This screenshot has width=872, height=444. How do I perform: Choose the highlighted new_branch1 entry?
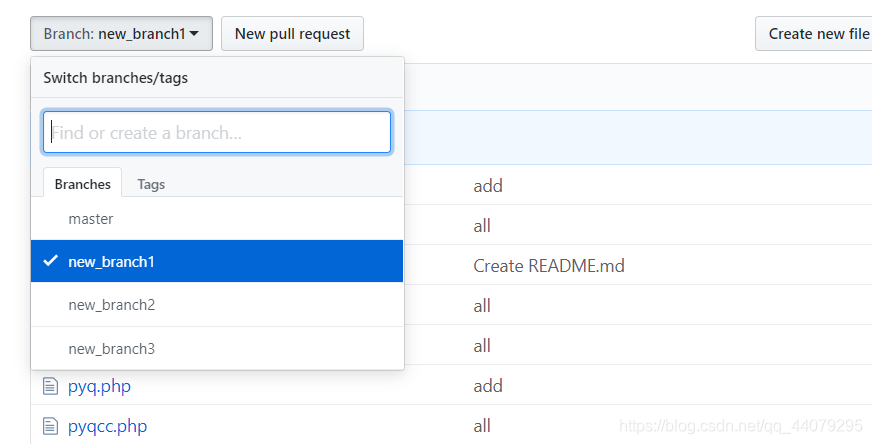[x=217, y=262]
